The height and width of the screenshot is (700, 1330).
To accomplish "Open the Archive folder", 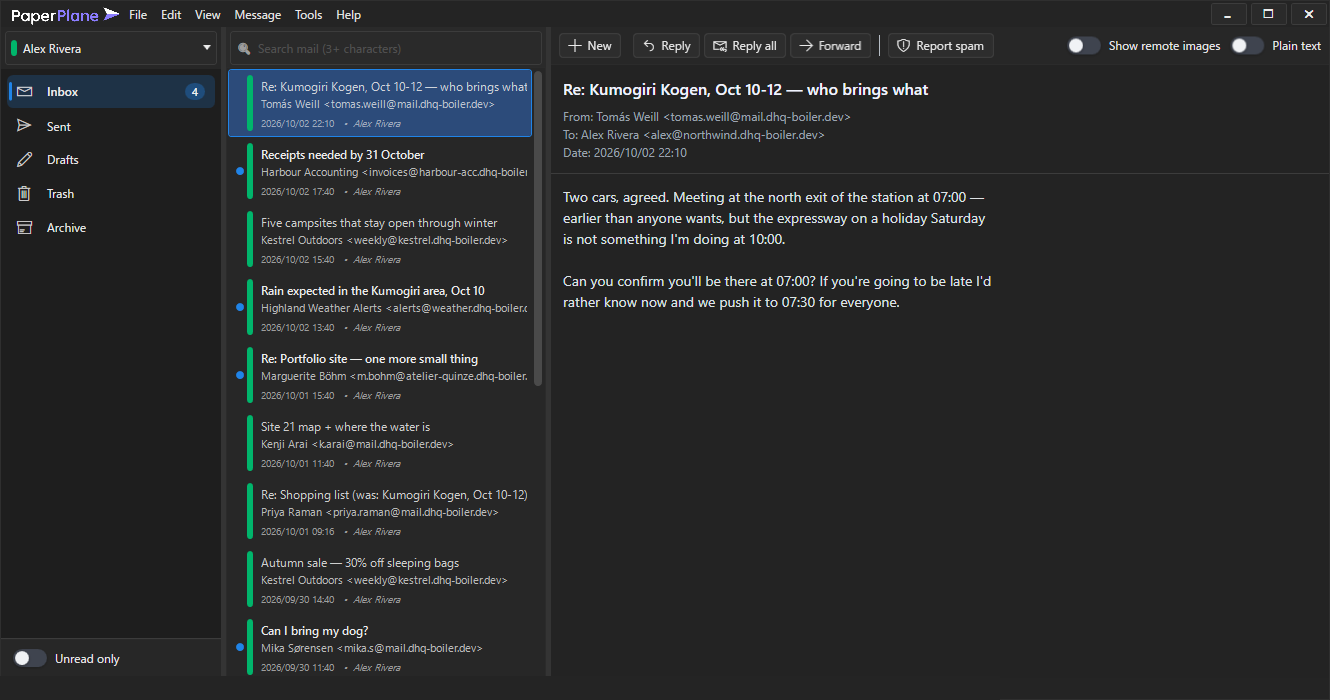I will 111,228.
